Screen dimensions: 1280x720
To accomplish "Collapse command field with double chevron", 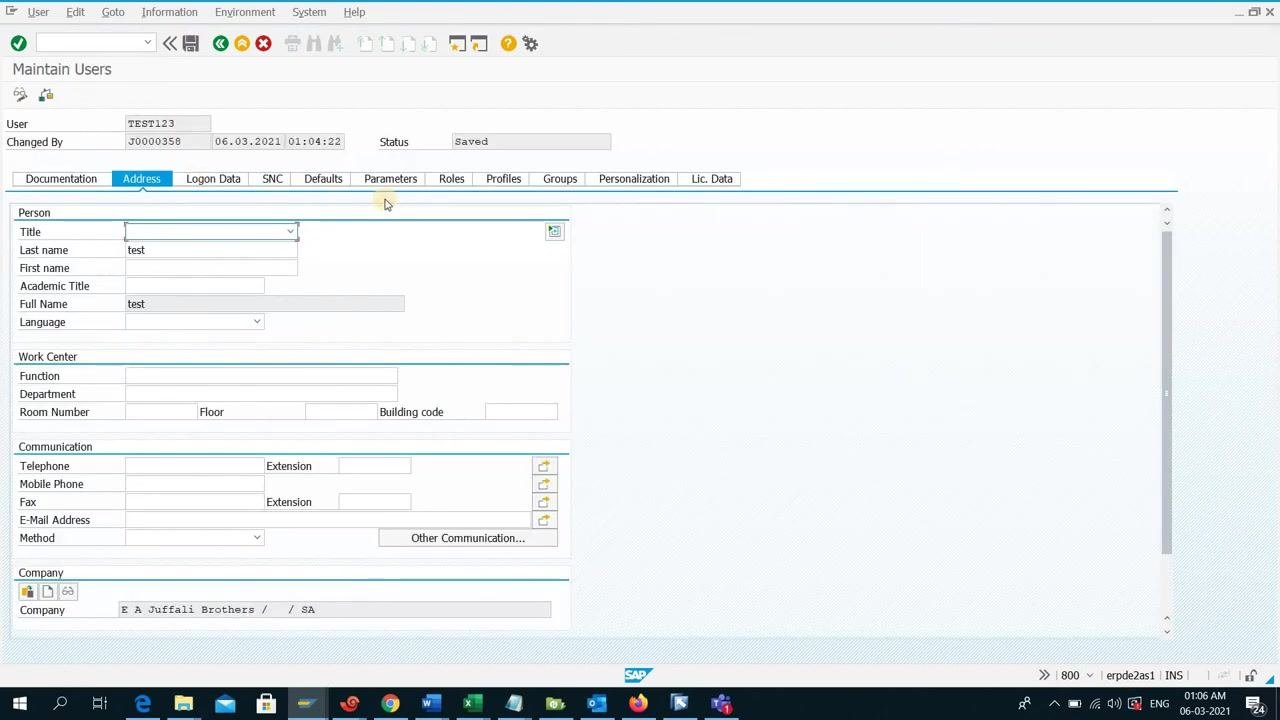I will tap(170, 43).
